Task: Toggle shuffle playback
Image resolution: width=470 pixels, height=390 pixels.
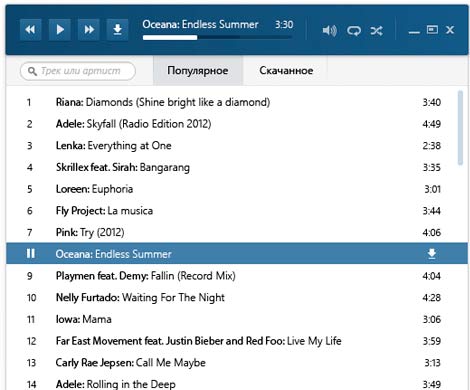Action: coord(376,31)
